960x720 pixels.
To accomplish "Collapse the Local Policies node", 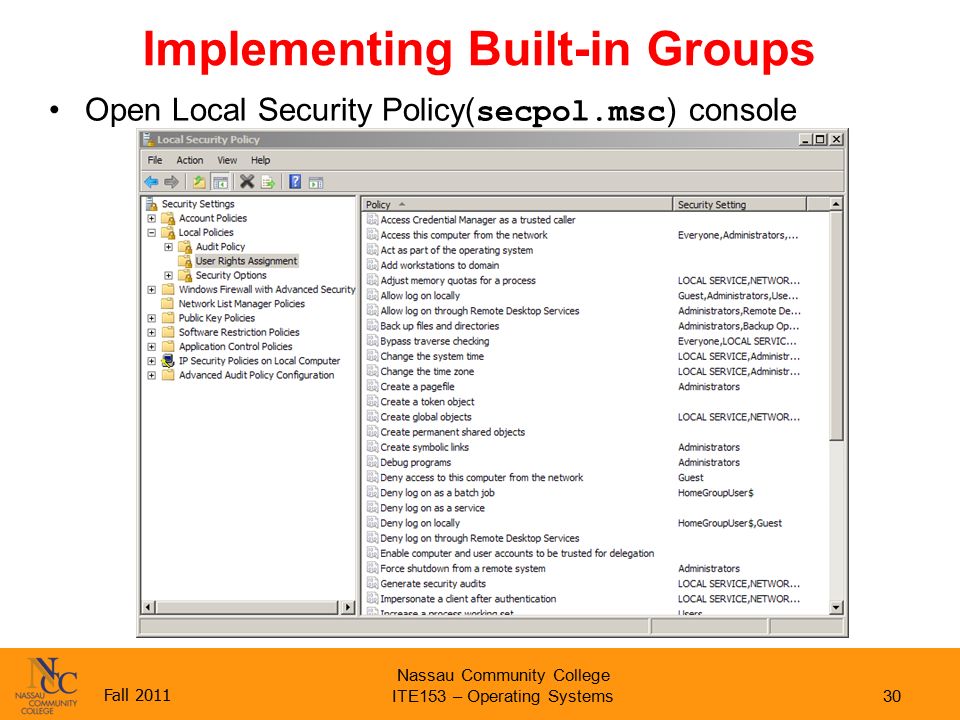I will pyautogui.click(x=151, y=233).
